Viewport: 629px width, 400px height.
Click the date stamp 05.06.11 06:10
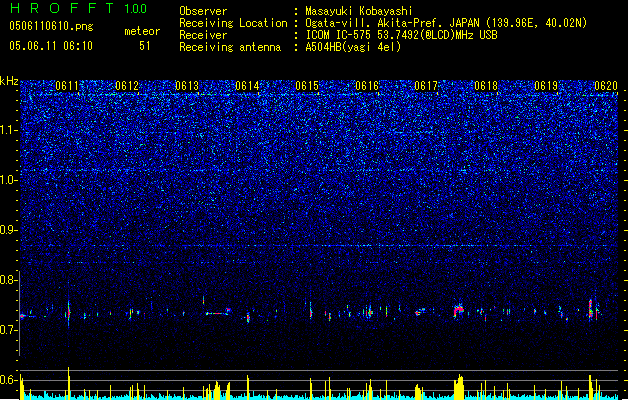pyautogui.click(x=51, y=46)
